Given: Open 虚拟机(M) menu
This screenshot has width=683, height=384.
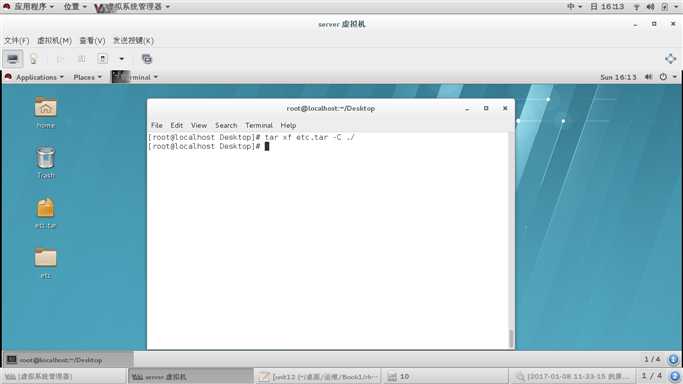Looking at the screenshot, I should [54, 40].
